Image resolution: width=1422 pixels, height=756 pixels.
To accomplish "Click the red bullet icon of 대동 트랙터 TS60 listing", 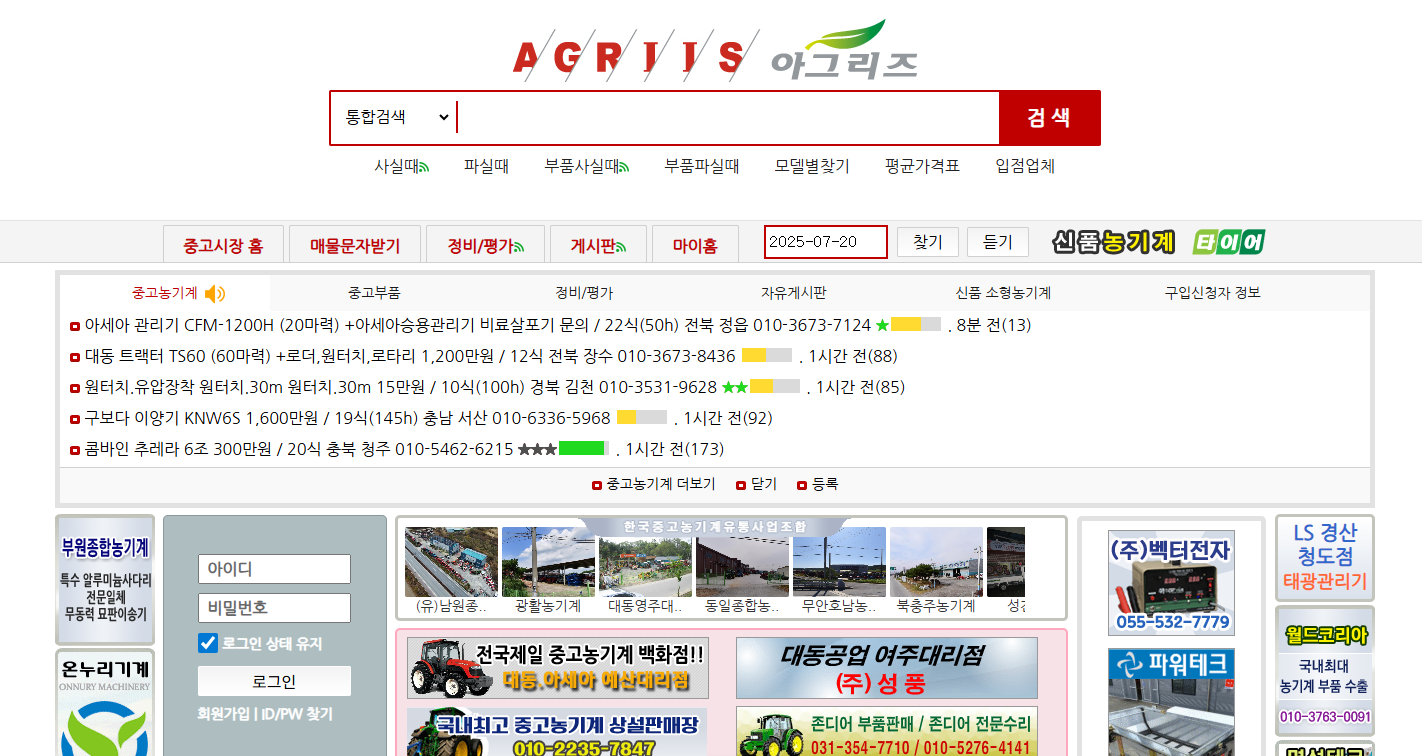I will tap(75, 357).
